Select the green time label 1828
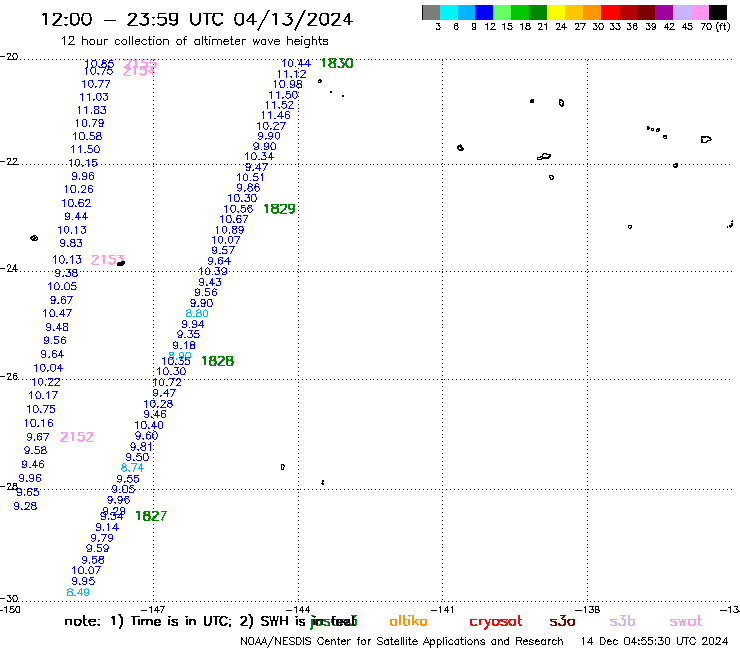Screen dimensions: 740x650 tap(218, 361)
